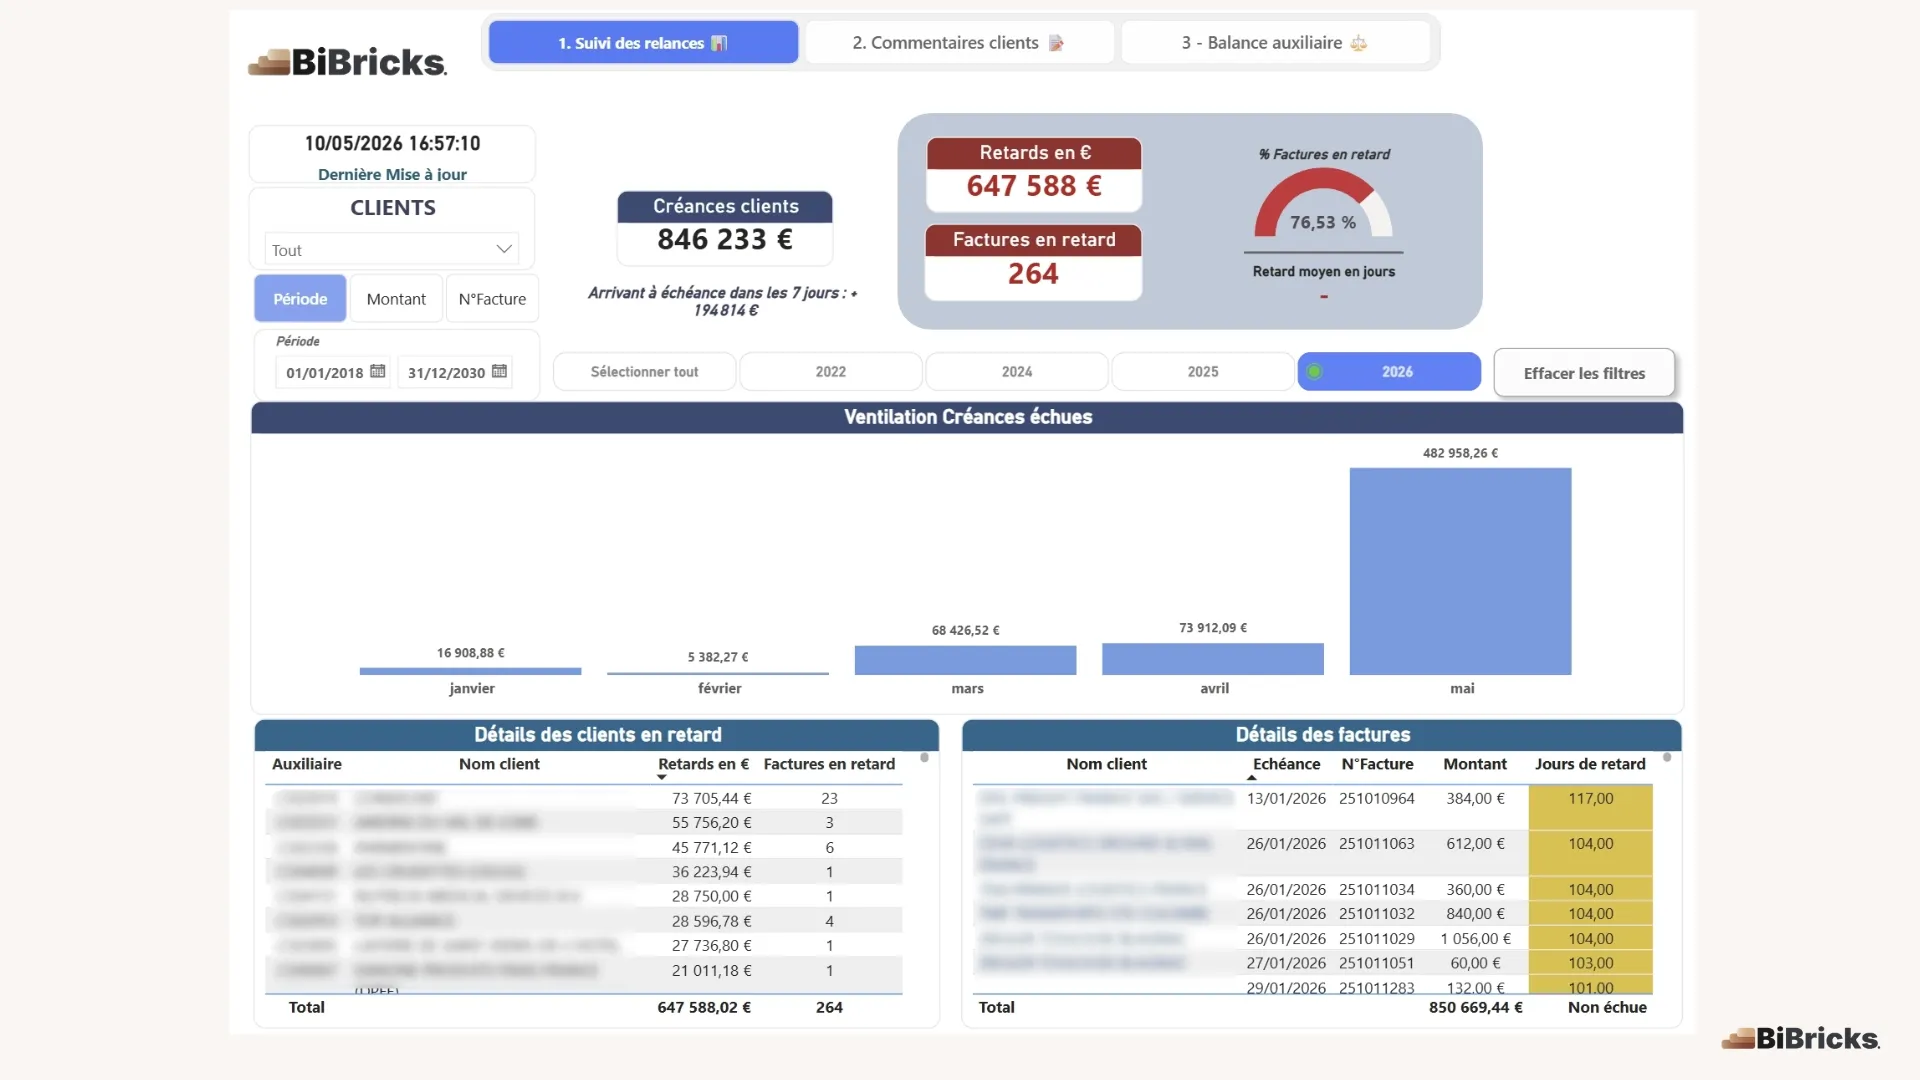Toggle Sélectionner tout year filter
This screenshot has height=1080, width=1920.
[x=644, y=371]
